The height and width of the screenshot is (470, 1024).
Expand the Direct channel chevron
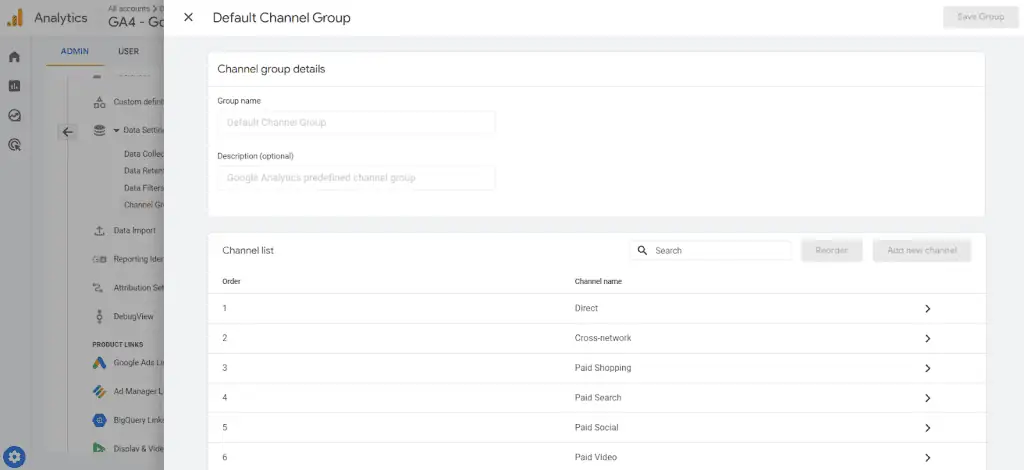click(927, 309)
